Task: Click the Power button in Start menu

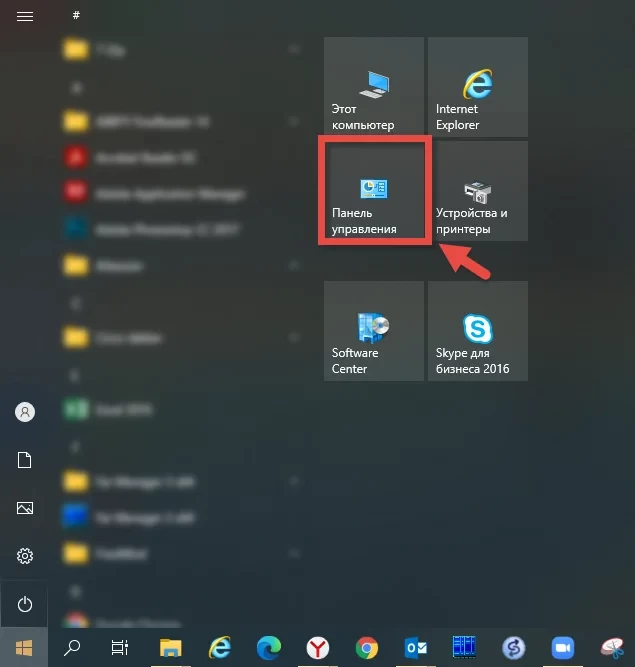Action: click(x=25, y=604)
